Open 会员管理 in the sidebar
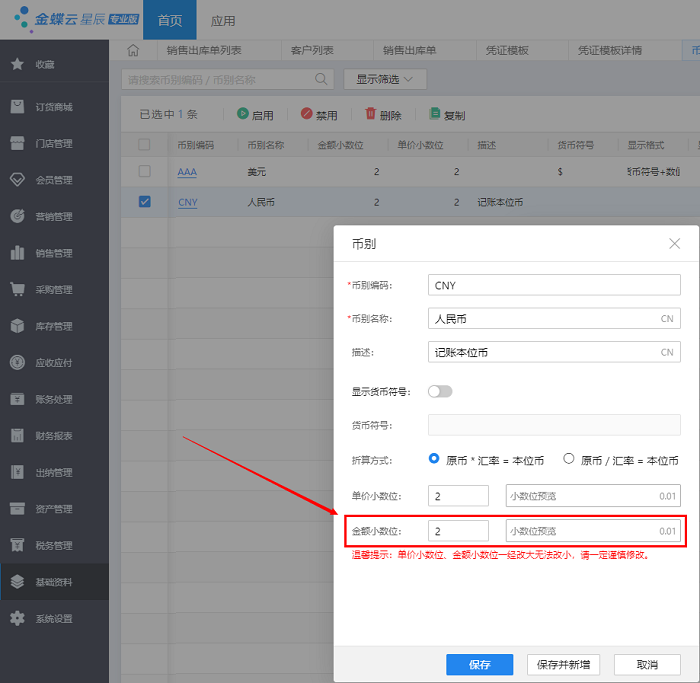 click(54, 180)
